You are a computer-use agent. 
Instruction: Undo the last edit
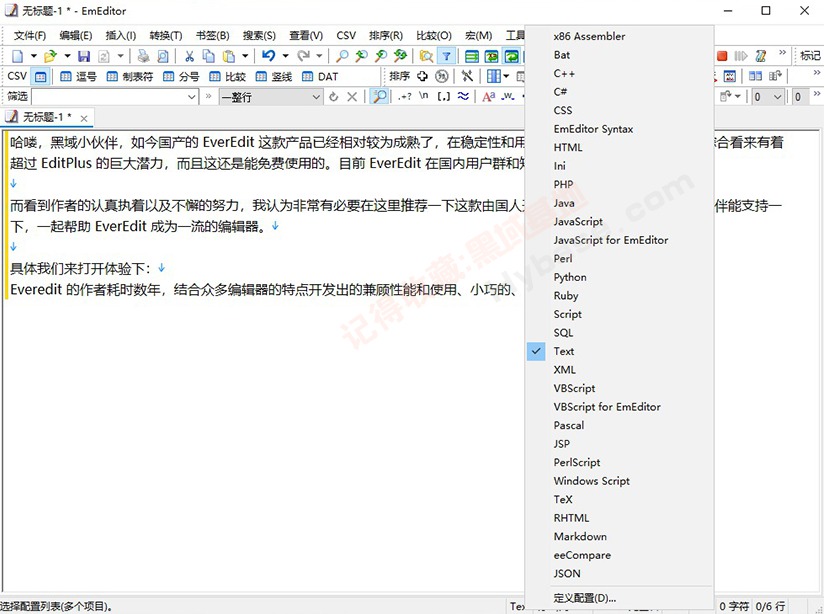(x=268, y=56)
